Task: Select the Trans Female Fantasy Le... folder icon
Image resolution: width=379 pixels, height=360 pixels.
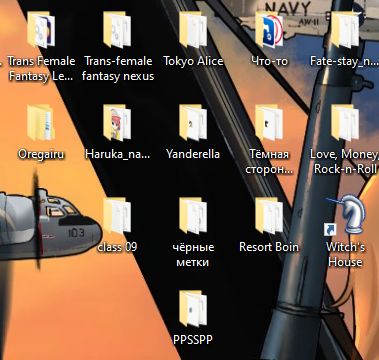Action: coord(41,29)
